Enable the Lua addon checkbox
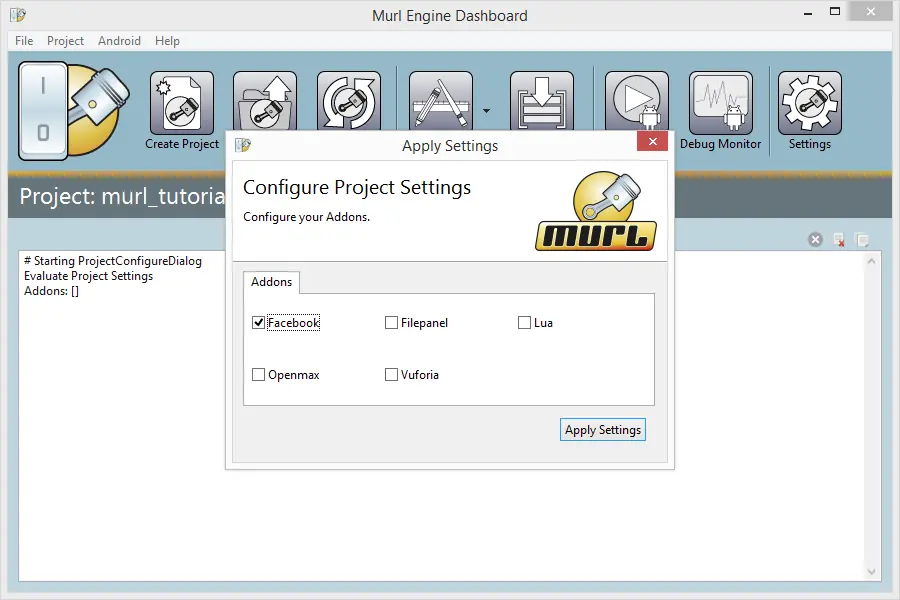The width and height of the screenshot is (900, 600). pos(524,323)
